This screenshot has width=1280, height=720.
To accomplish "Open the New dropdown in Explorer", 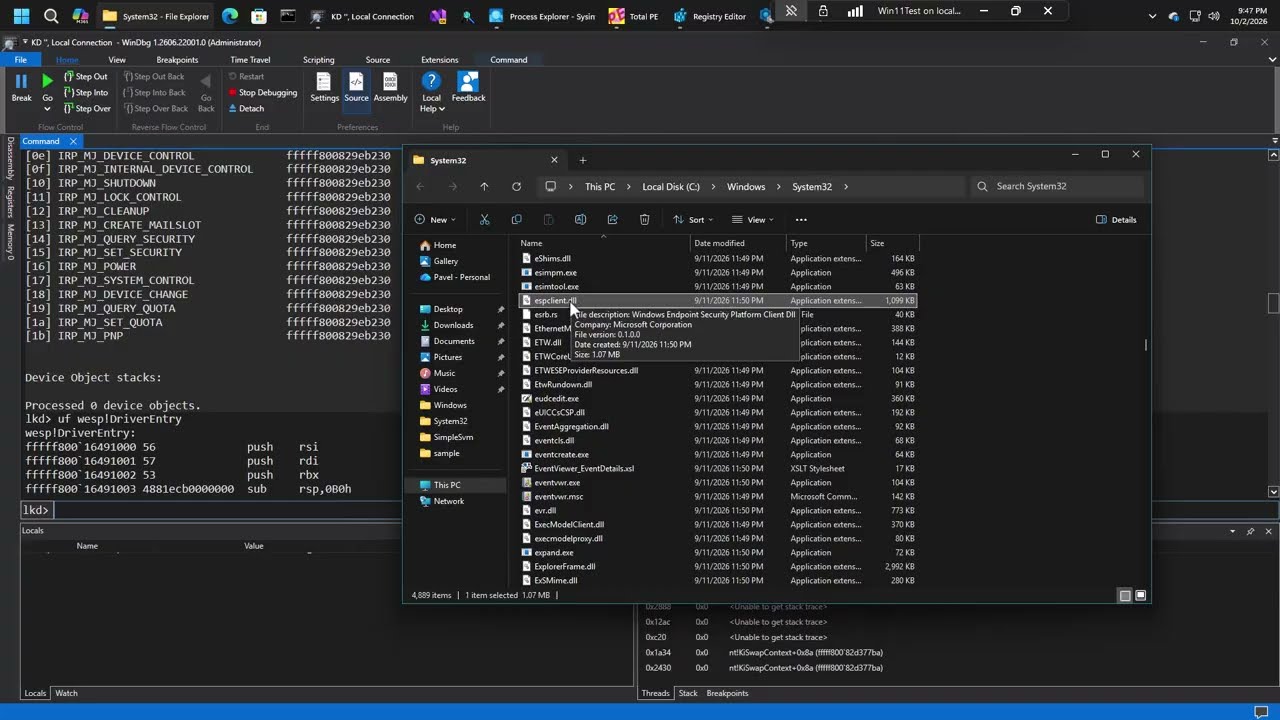I will click(435, 220).
